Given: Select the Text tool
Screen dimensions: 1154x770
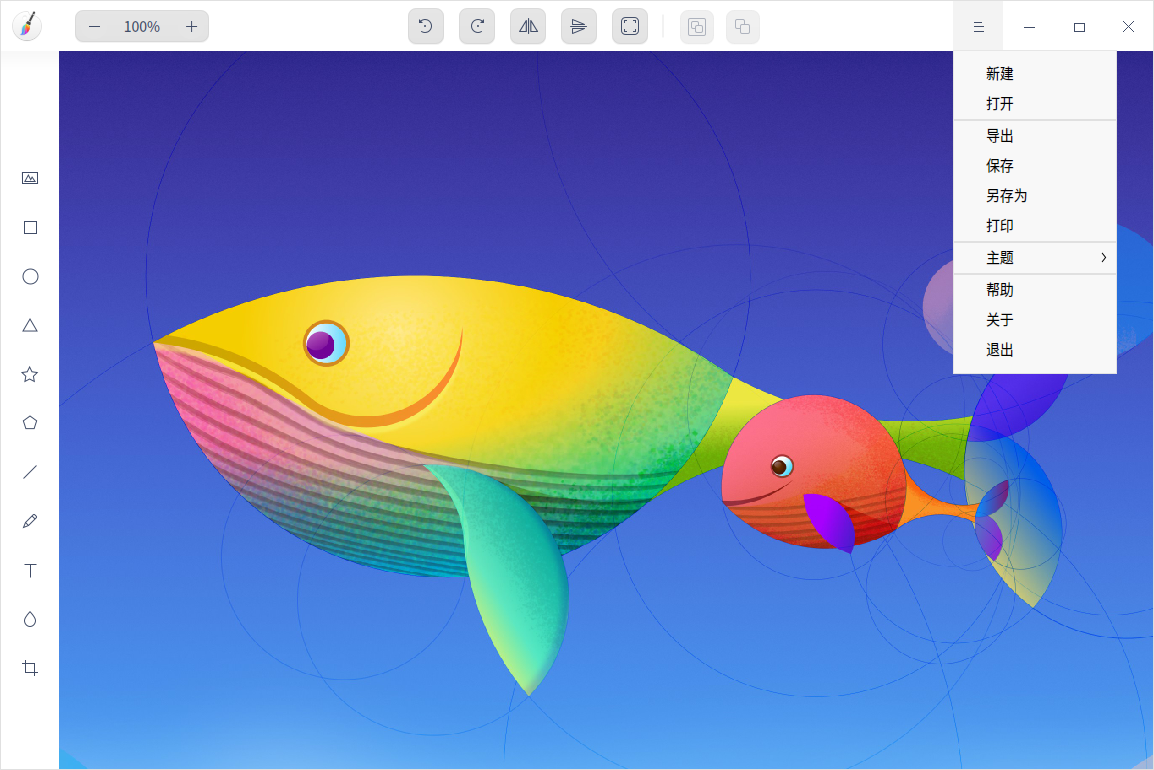Looking at the screenshot, I should point(30,571).
